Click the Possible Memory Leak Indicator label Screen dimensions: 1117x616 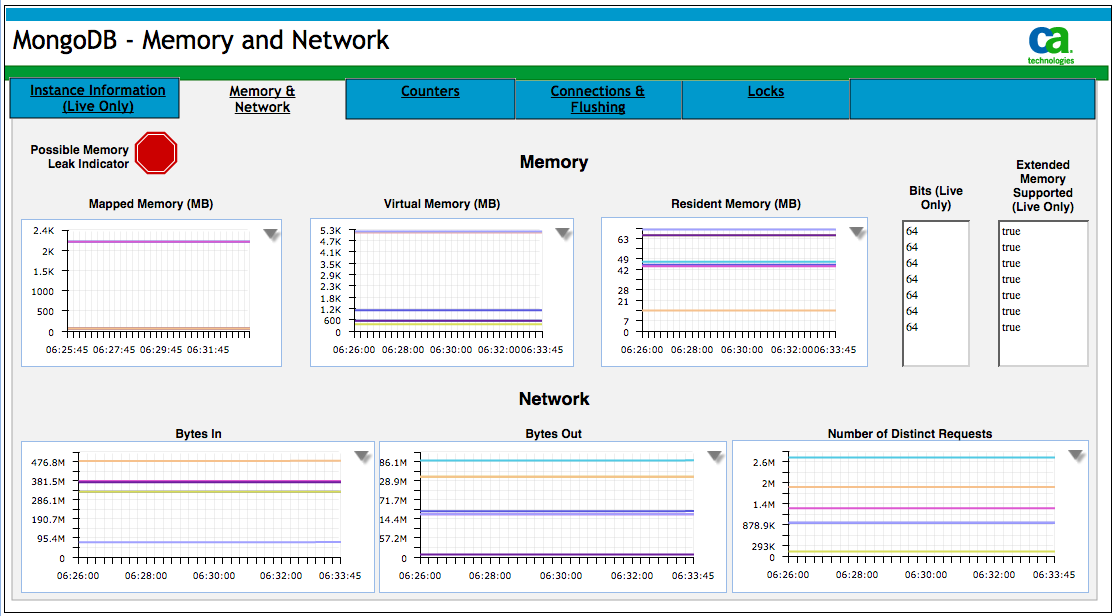(80, 157)
